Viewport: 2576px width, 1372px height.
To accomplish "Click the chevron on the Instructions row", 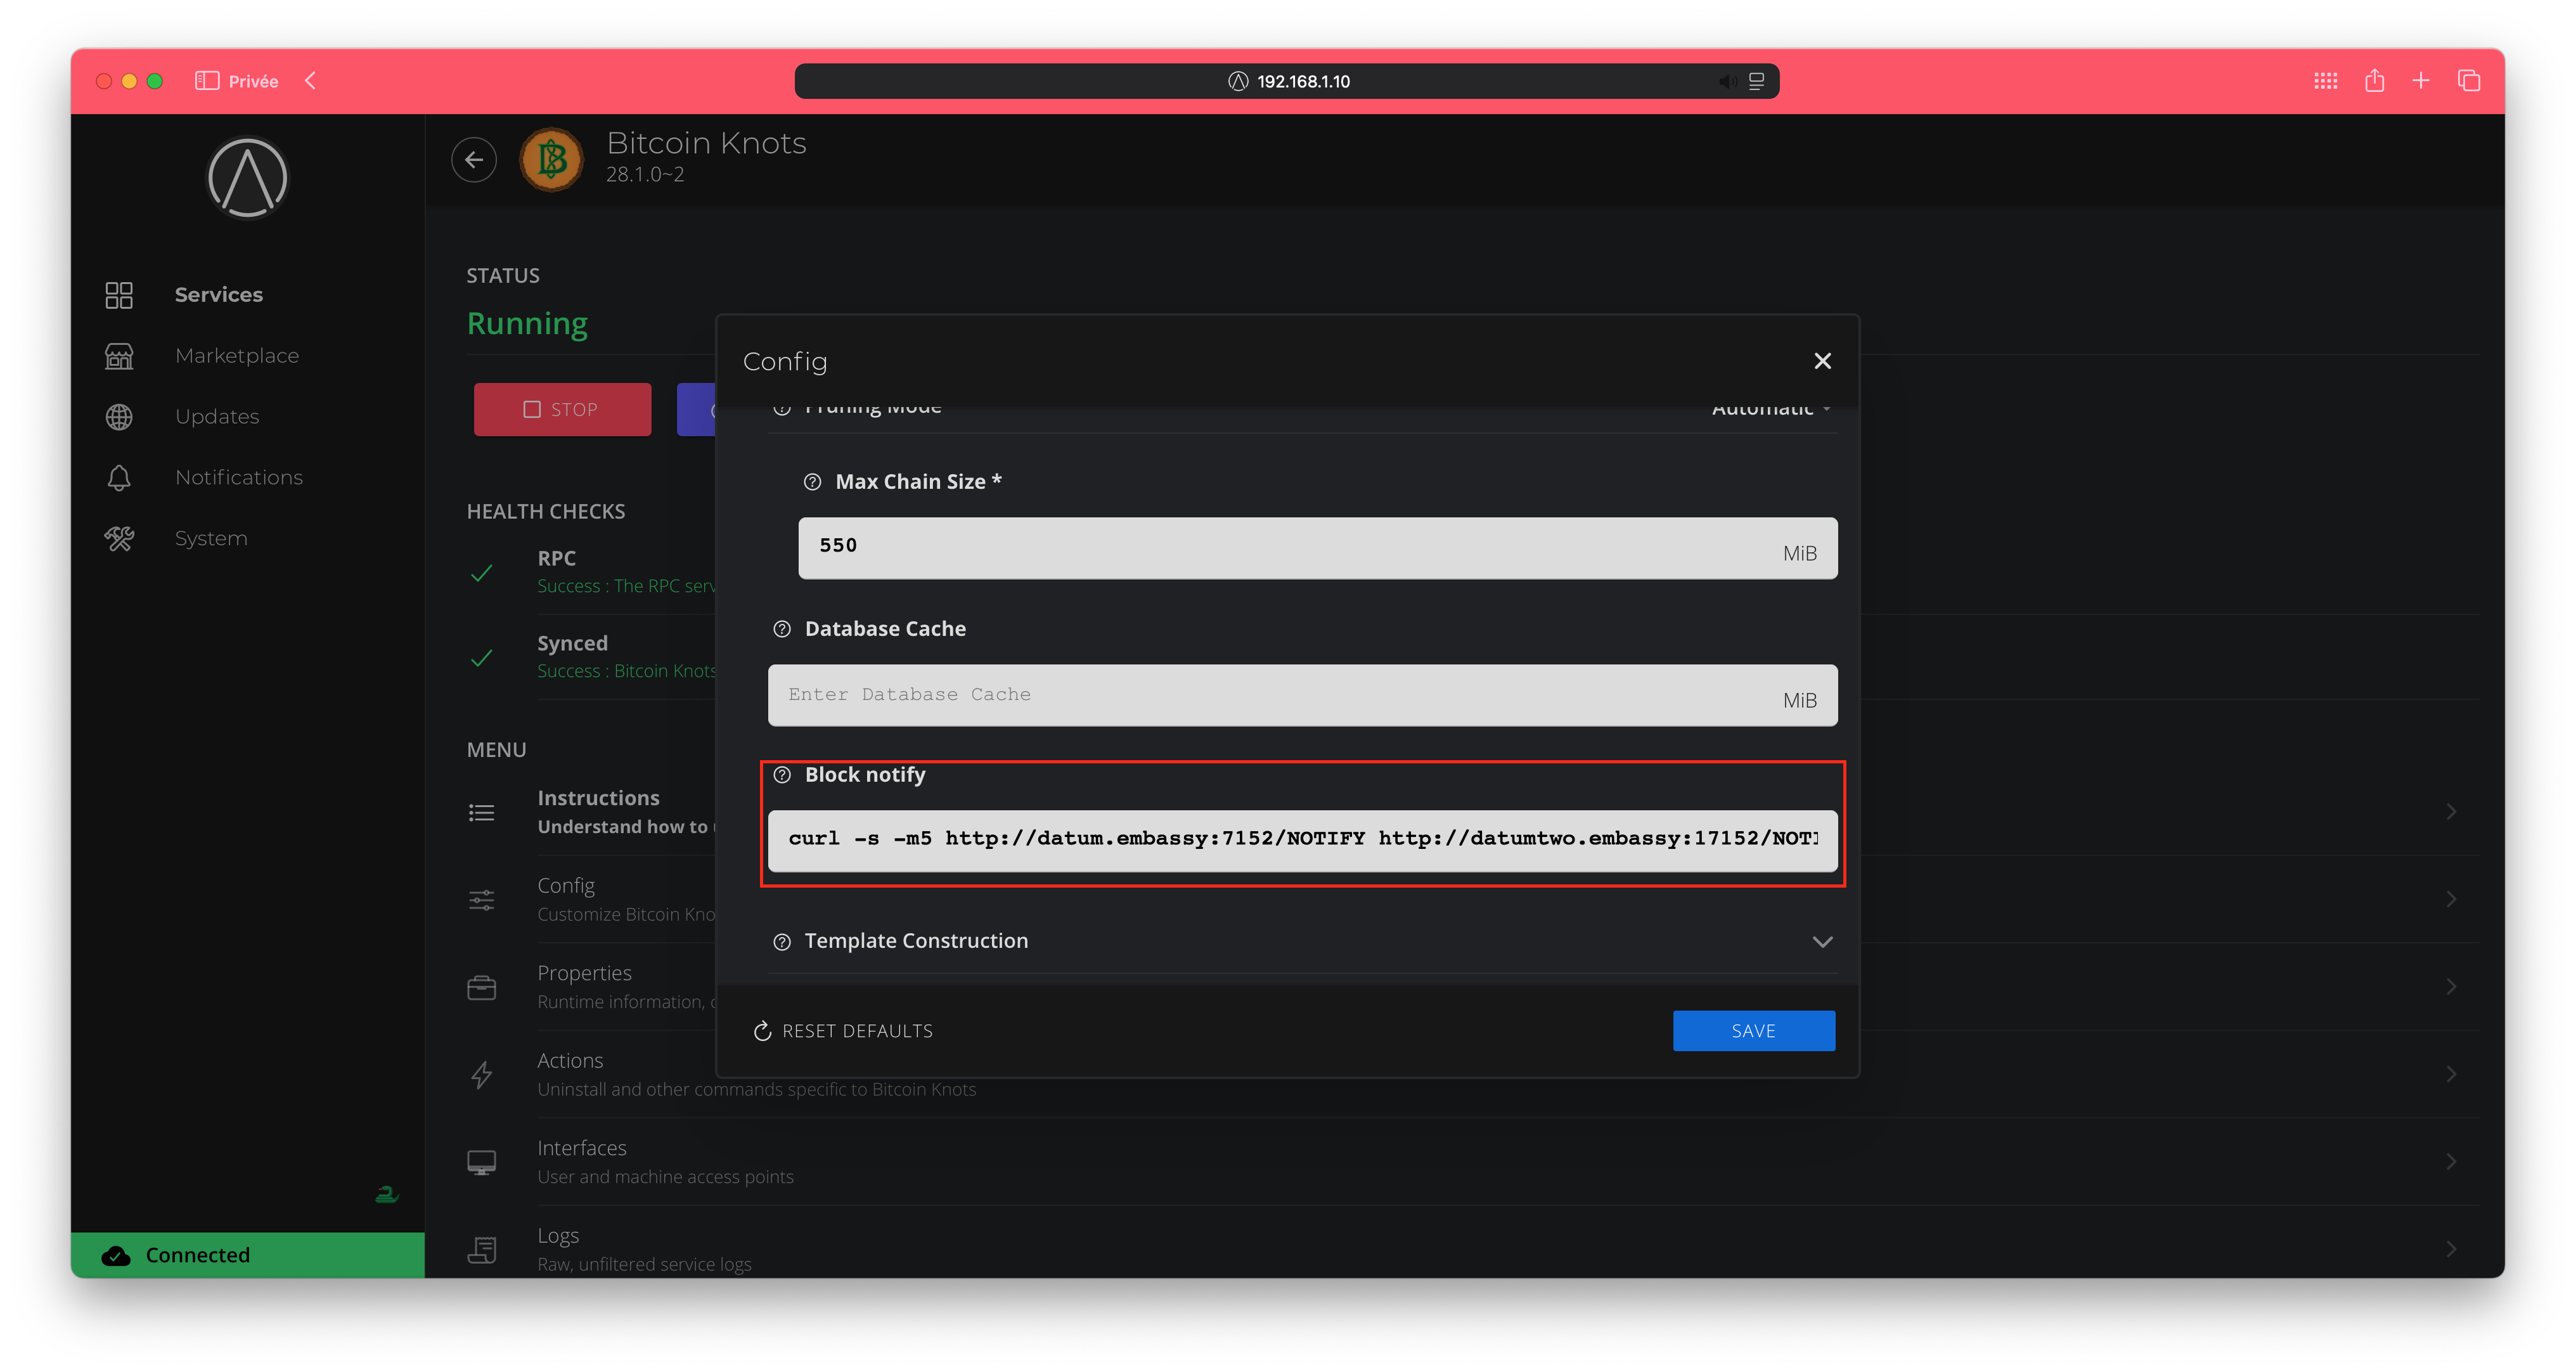I will click(x=2450, y=811).
